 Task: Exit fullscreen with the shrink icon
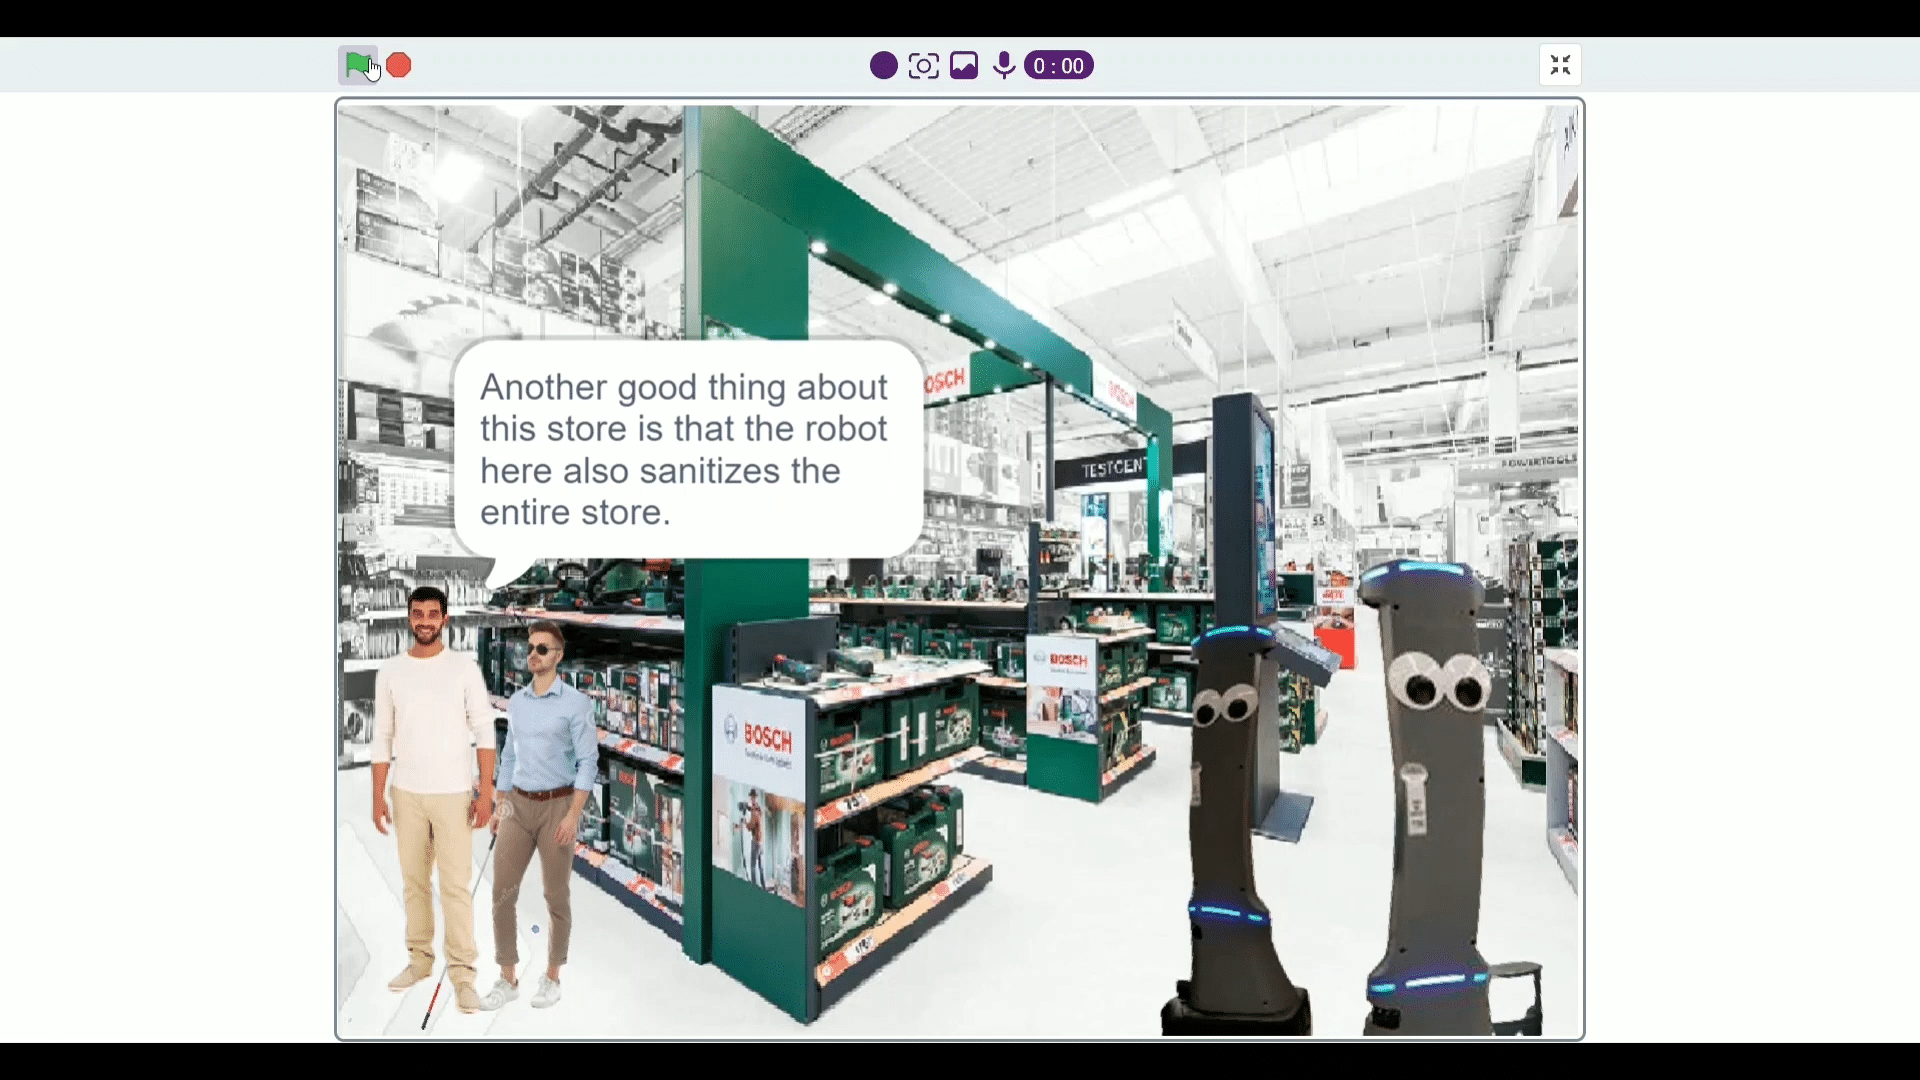(x=1560, y=65)
